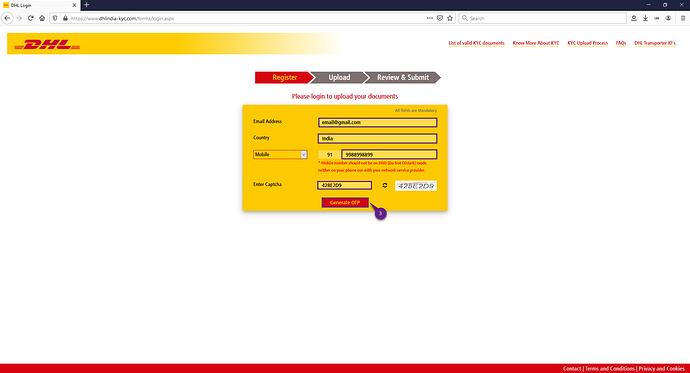Open Privacy and Cookies footer link
Screen dimensions: 690x373
(x=661, y=369)
